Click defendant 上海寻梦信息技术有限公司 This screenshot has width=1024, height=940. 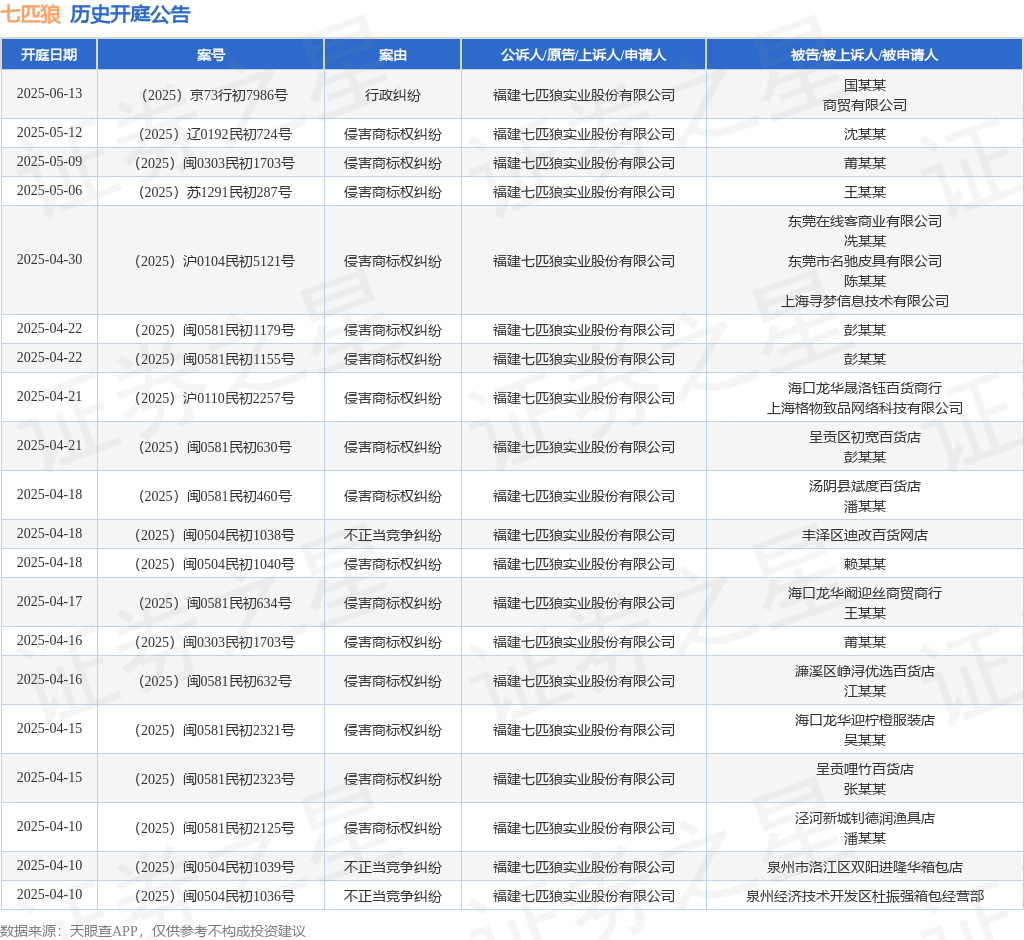[865, 301]
